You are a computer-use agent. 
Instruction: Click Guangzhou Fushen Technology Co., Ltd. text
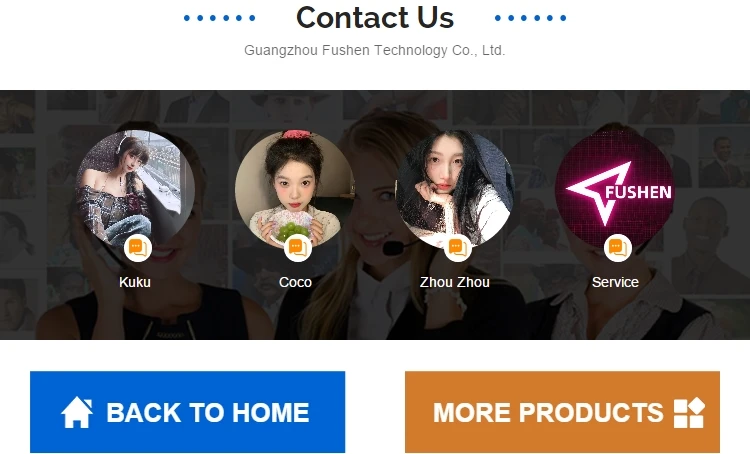(x=375, y=50)
